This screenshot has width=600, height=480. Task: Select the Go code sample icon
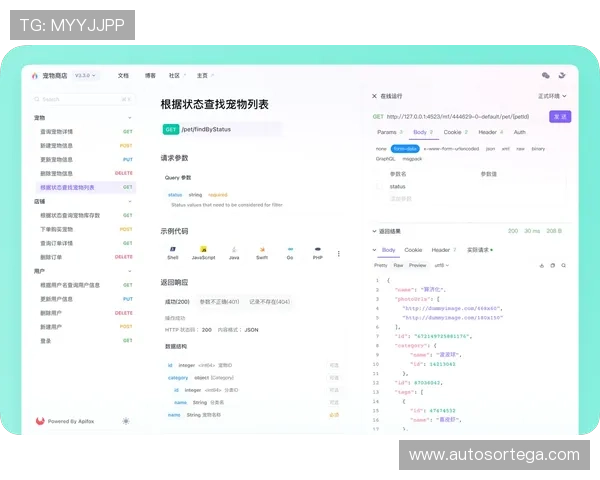tap(290, 249)
